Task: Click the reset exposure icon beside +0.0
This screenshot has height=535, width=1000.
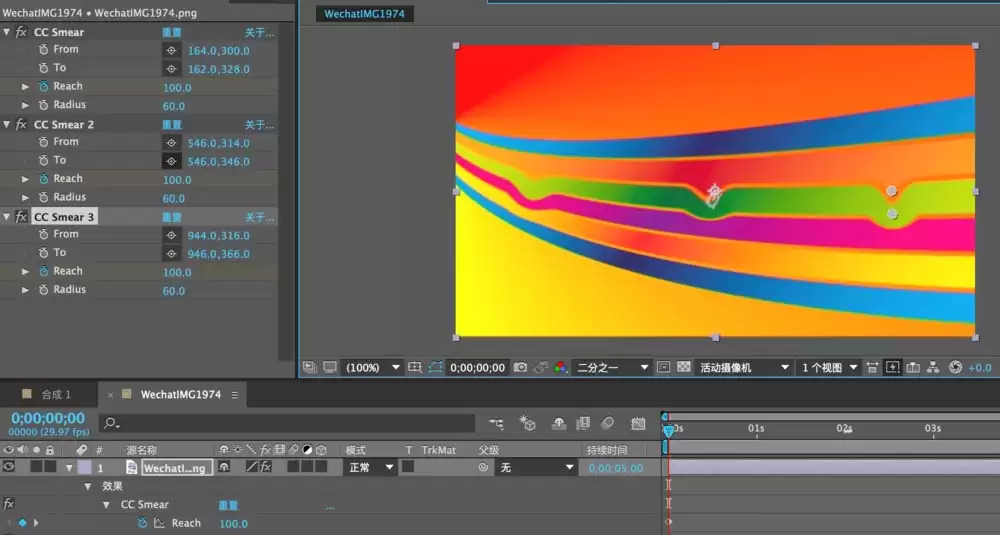Action: (955, 367)
